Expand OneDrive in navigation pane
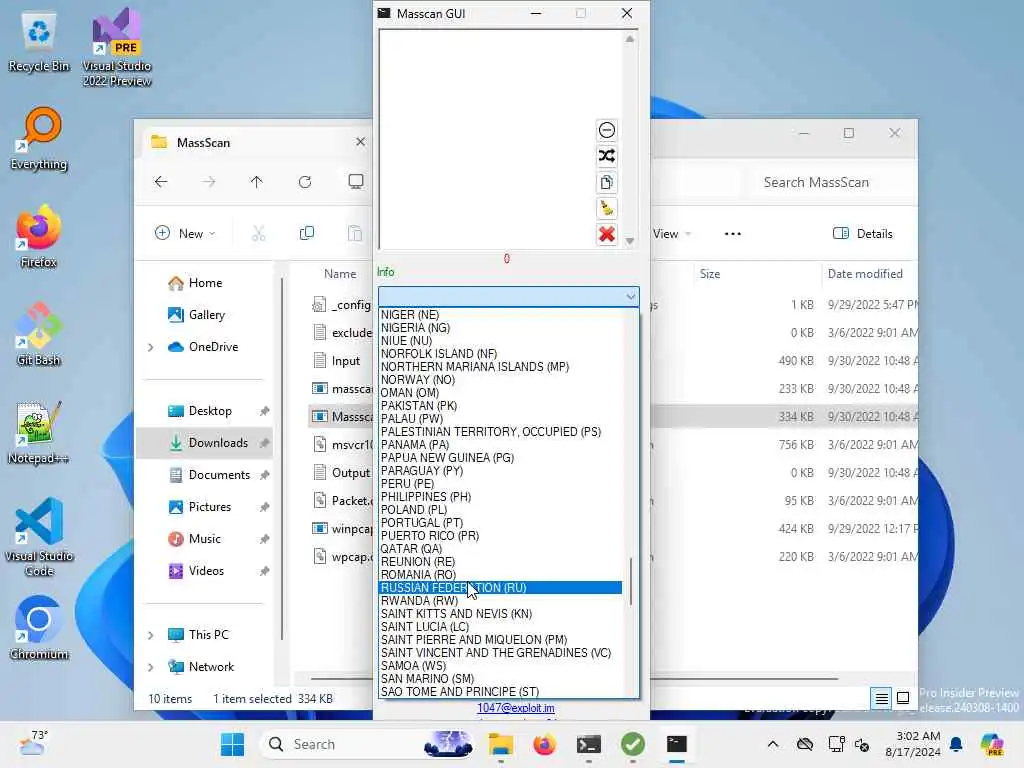Viewport: 1024px width, 768px height. tap(150, 347)
